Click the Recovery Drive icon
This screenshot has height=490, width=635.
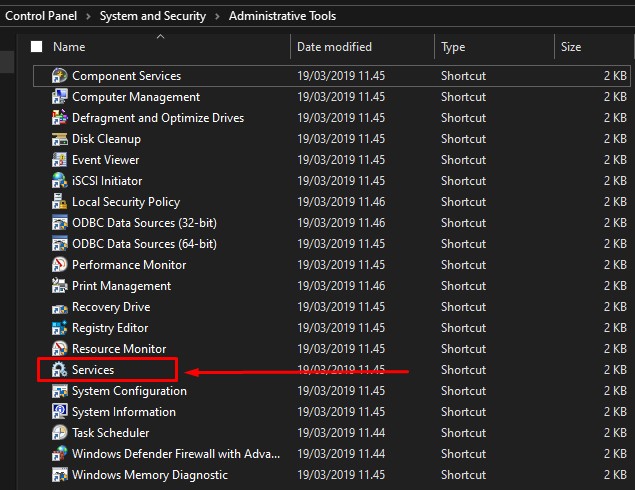[60, 307]
